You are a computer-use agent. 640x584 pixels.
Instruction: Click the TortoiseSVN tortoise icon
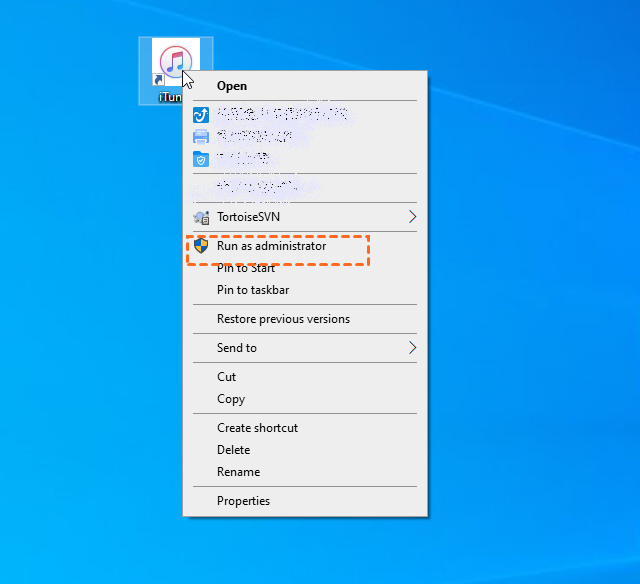click(x=200, y=217)
